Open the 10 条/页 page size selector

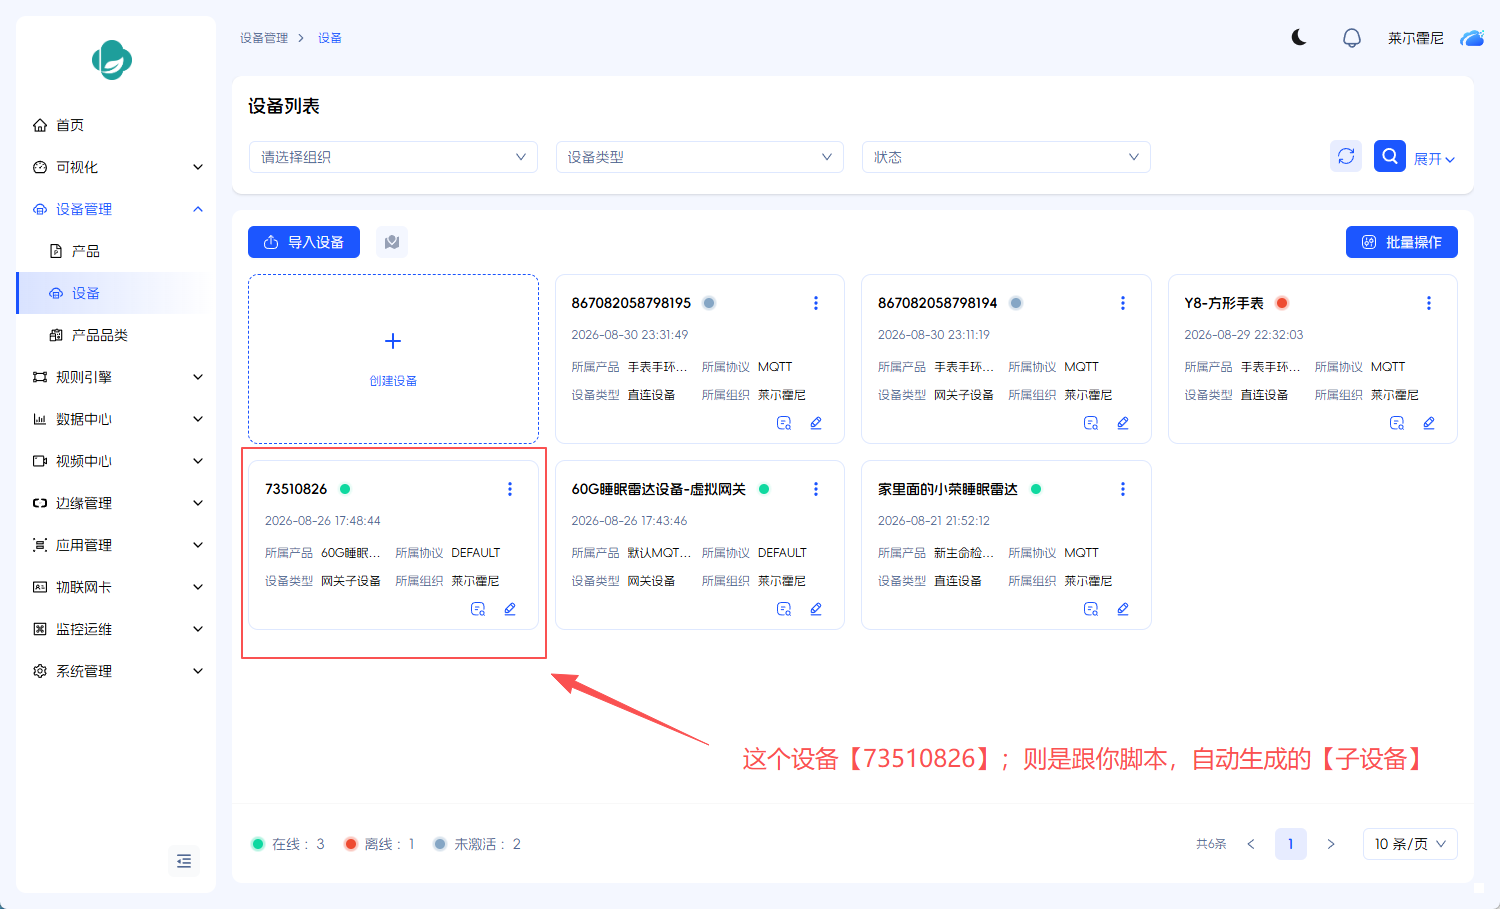point(1410,844)
